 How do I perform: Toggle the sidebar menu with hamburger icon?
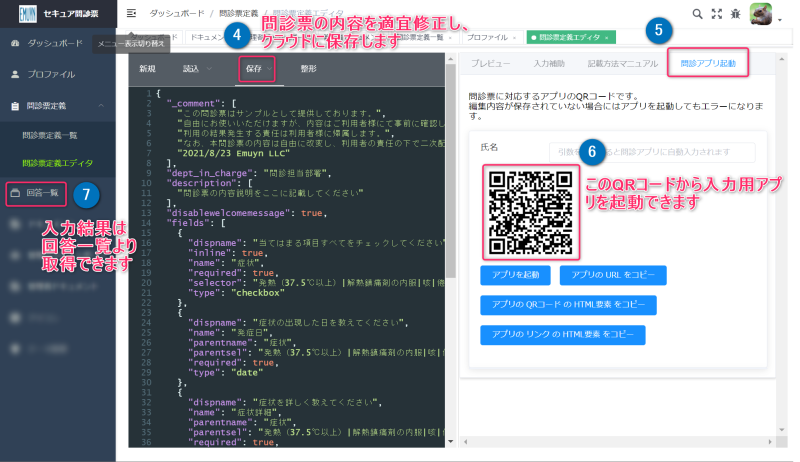pos(131,13)
